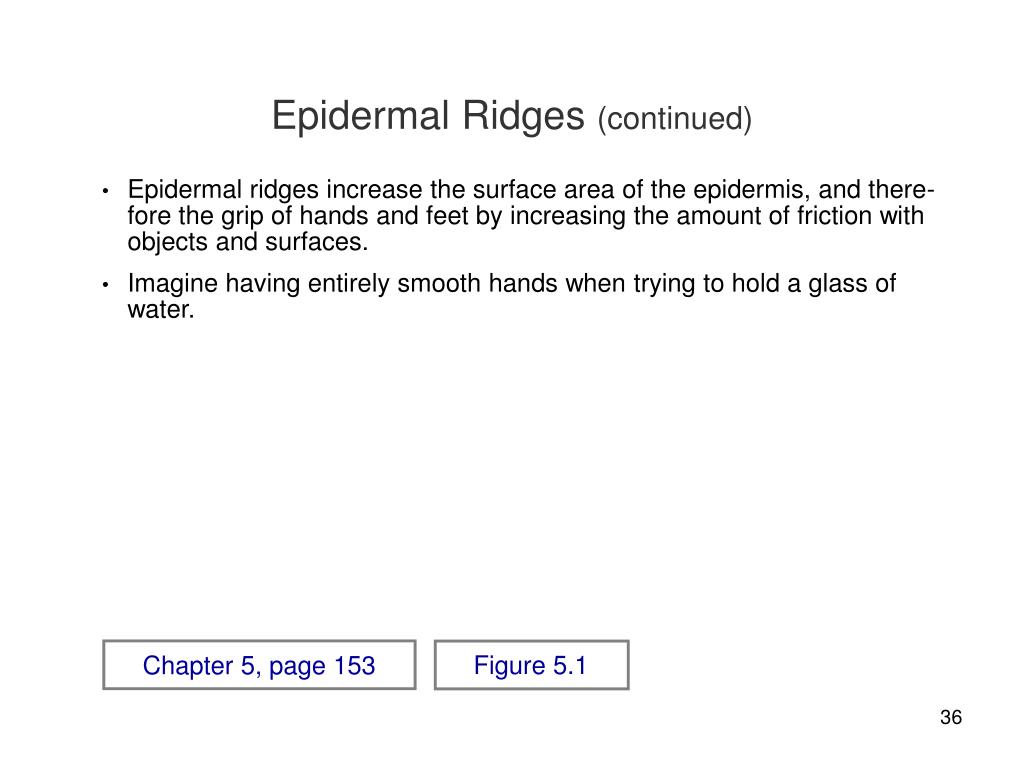Click the (continued) label in the title
This screenshot has width=1024, height=768.
675,120
